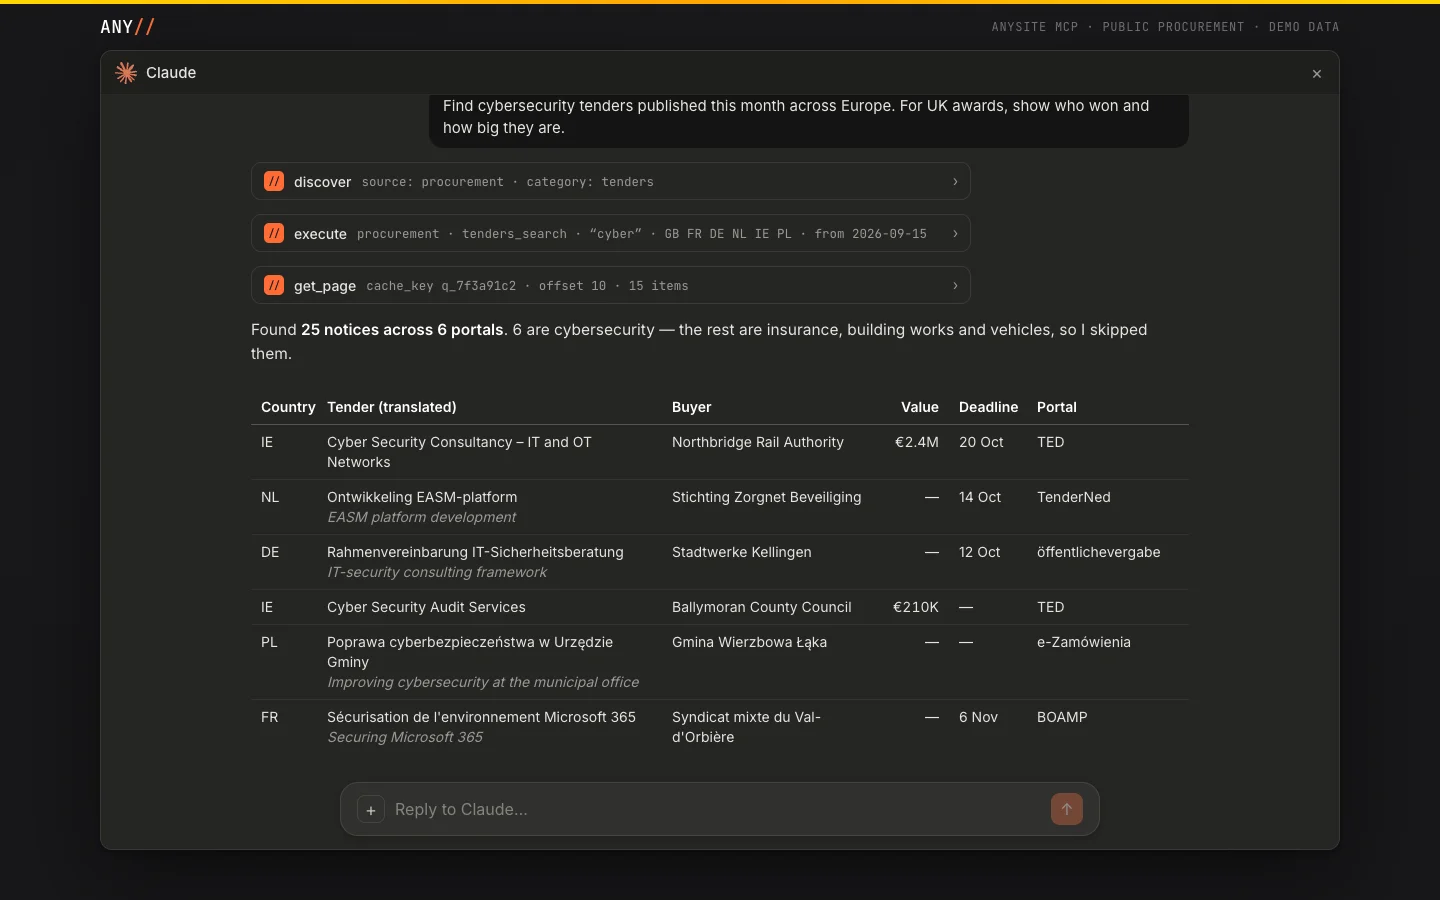Click the €210K value cell

coord(916,607)
